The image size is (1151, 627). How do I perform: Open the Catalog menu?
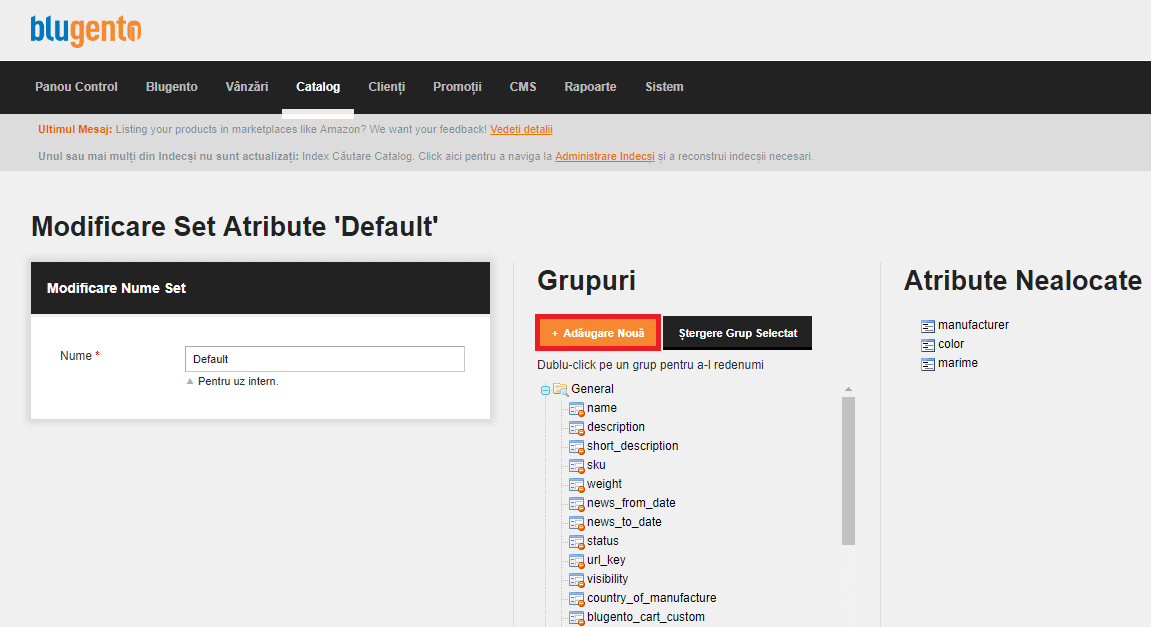318,87
